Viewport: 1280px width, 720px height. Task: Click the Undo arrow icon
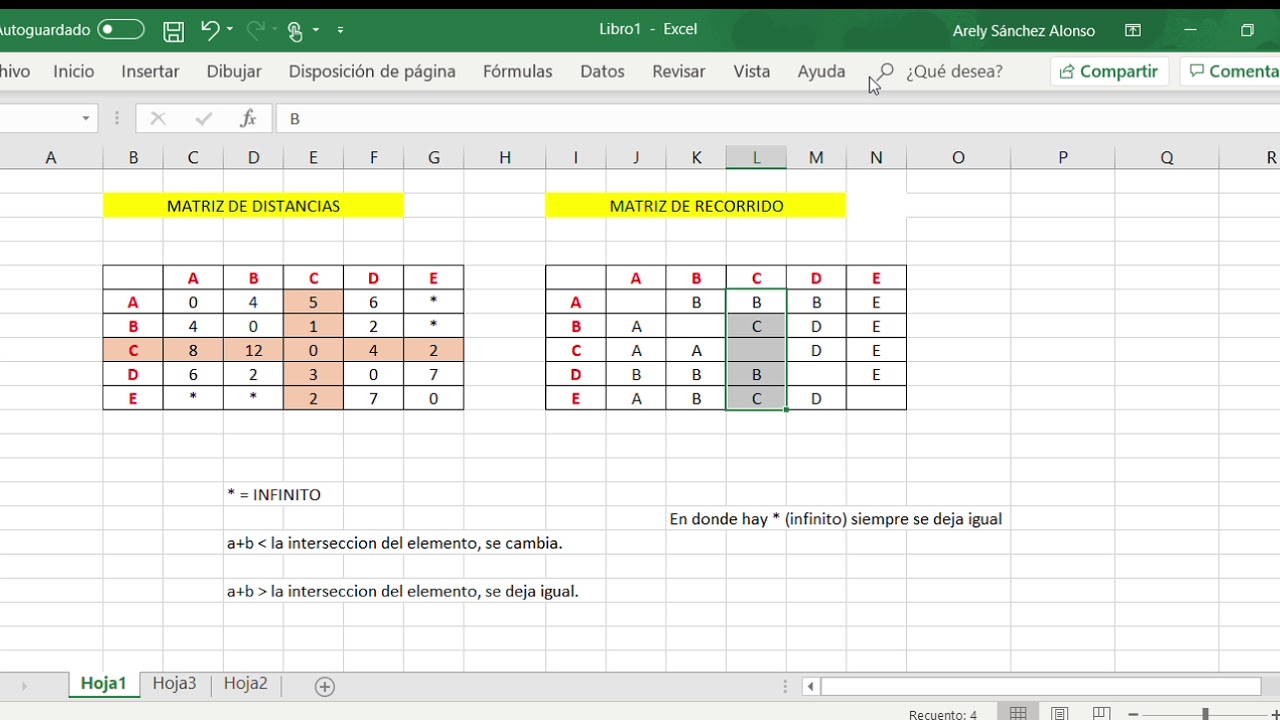coord(209,30)
